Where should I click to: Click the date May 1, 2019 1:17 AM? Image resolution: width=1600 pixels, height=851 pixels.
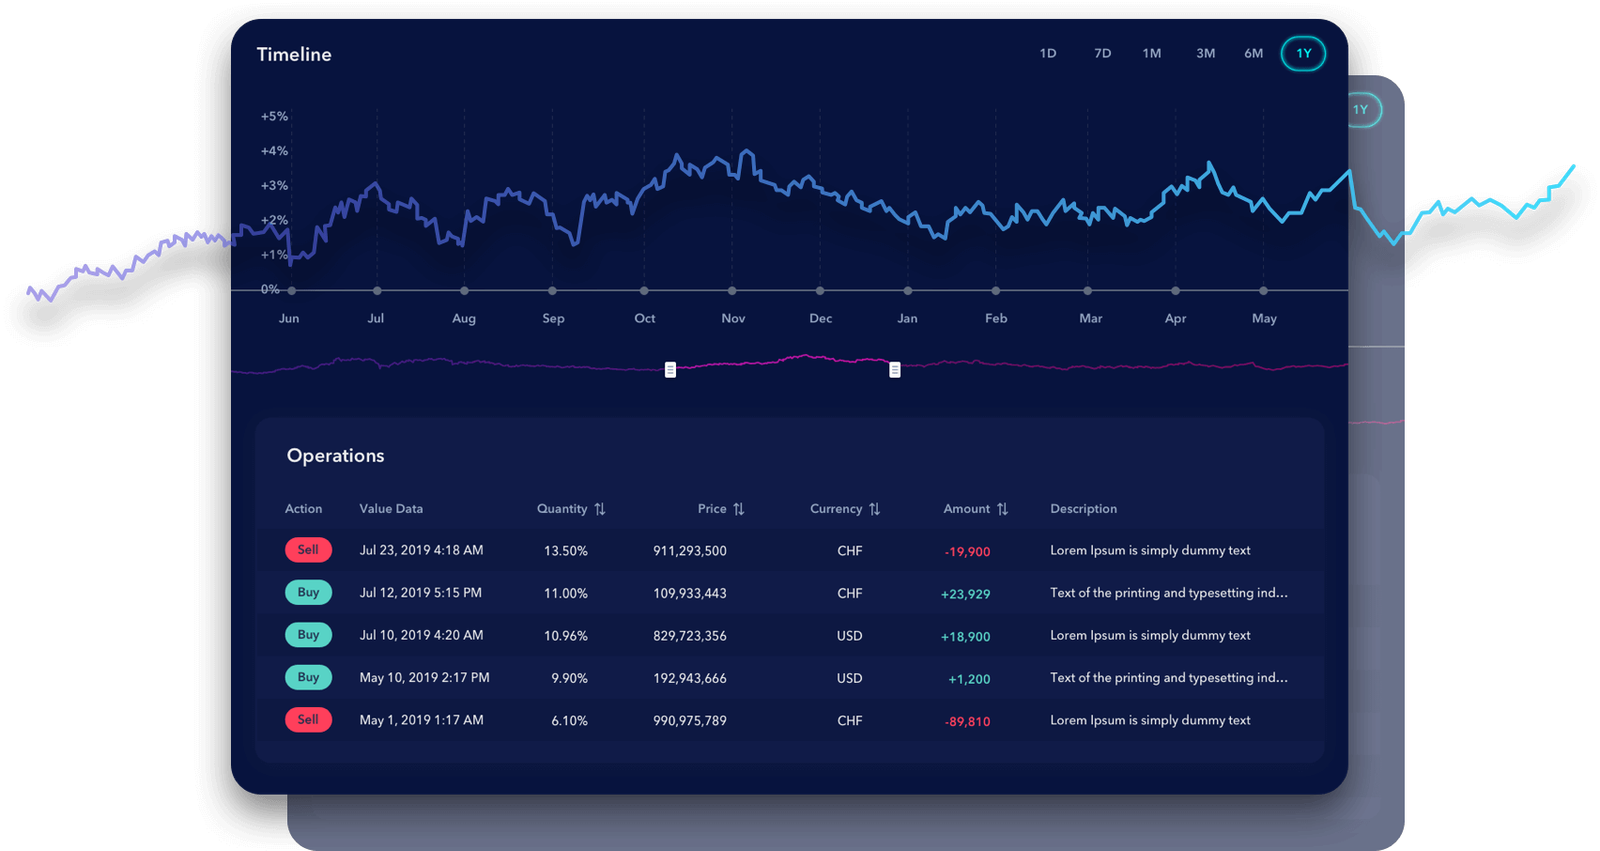click(422, 721)
